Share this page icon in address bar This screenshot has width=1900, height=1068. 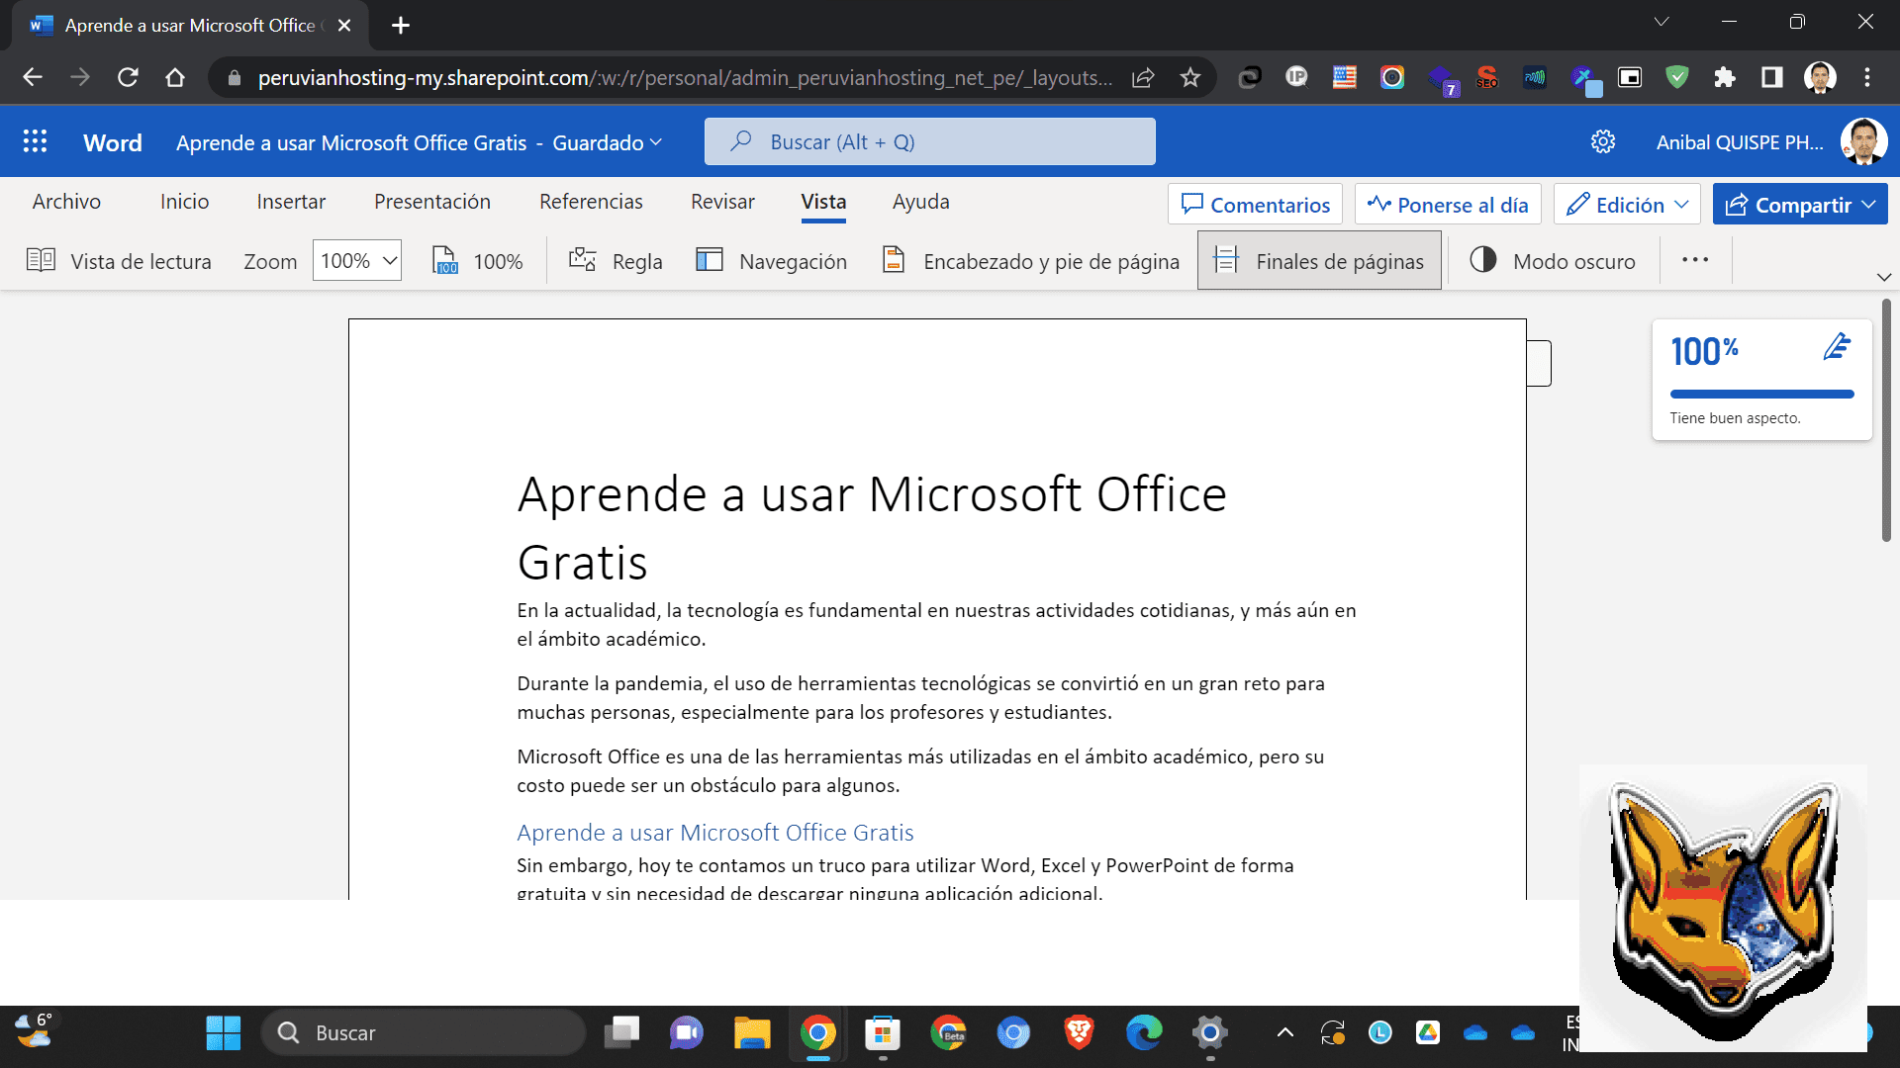(1143, 77)
